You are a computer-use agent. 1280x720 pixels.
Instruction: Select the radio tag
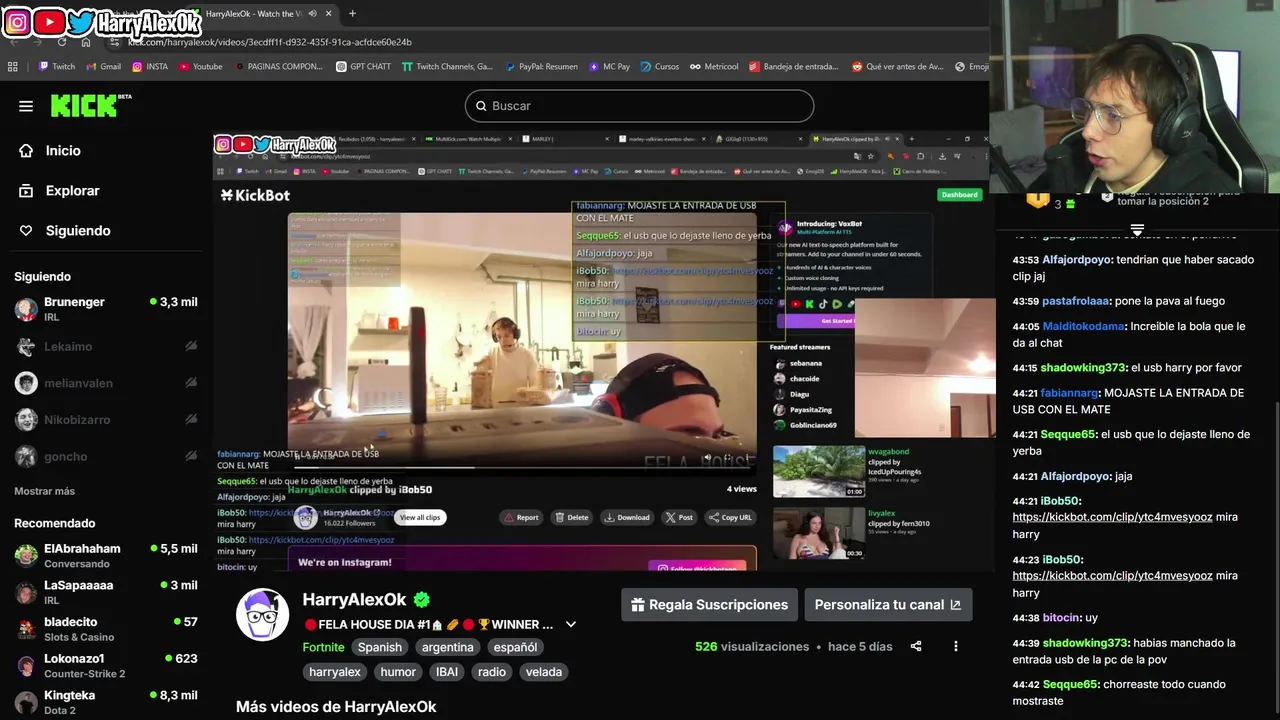pyautogui.click(x=492, y=672)
